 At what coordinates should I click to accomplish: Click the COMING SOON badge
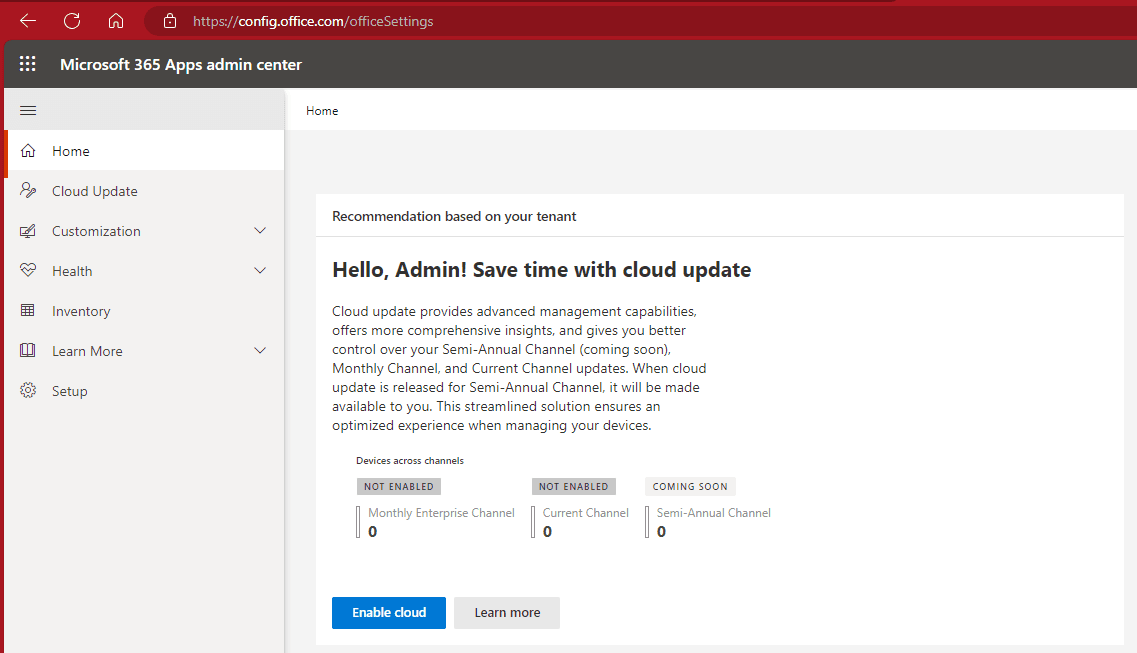coord(690,486)
